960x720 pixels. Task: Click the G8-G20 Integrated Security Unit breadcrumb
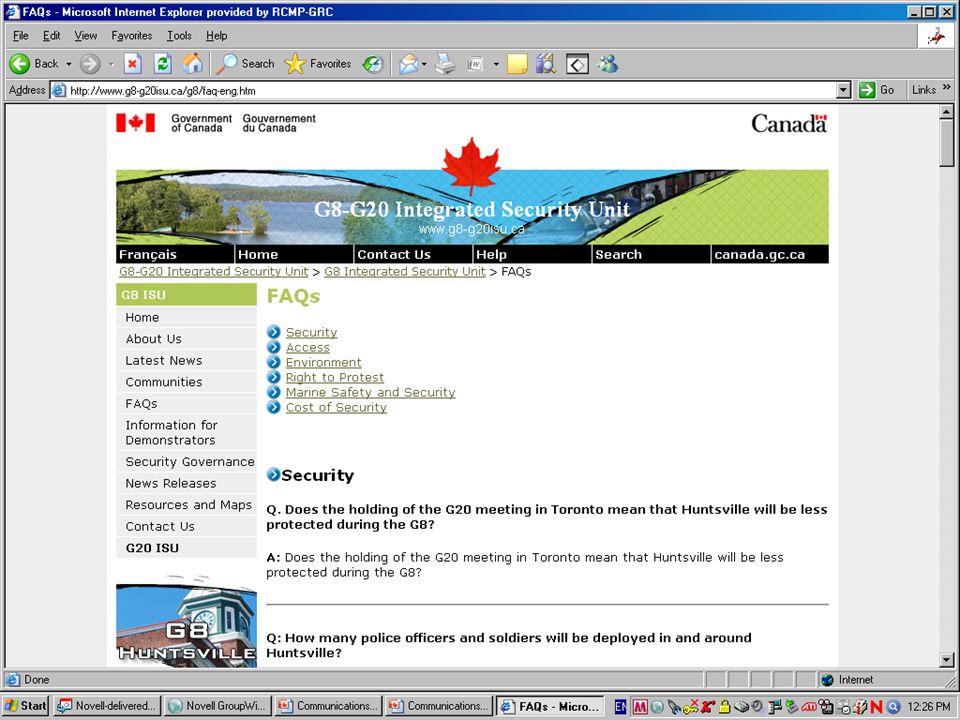[x=214, y=271]
